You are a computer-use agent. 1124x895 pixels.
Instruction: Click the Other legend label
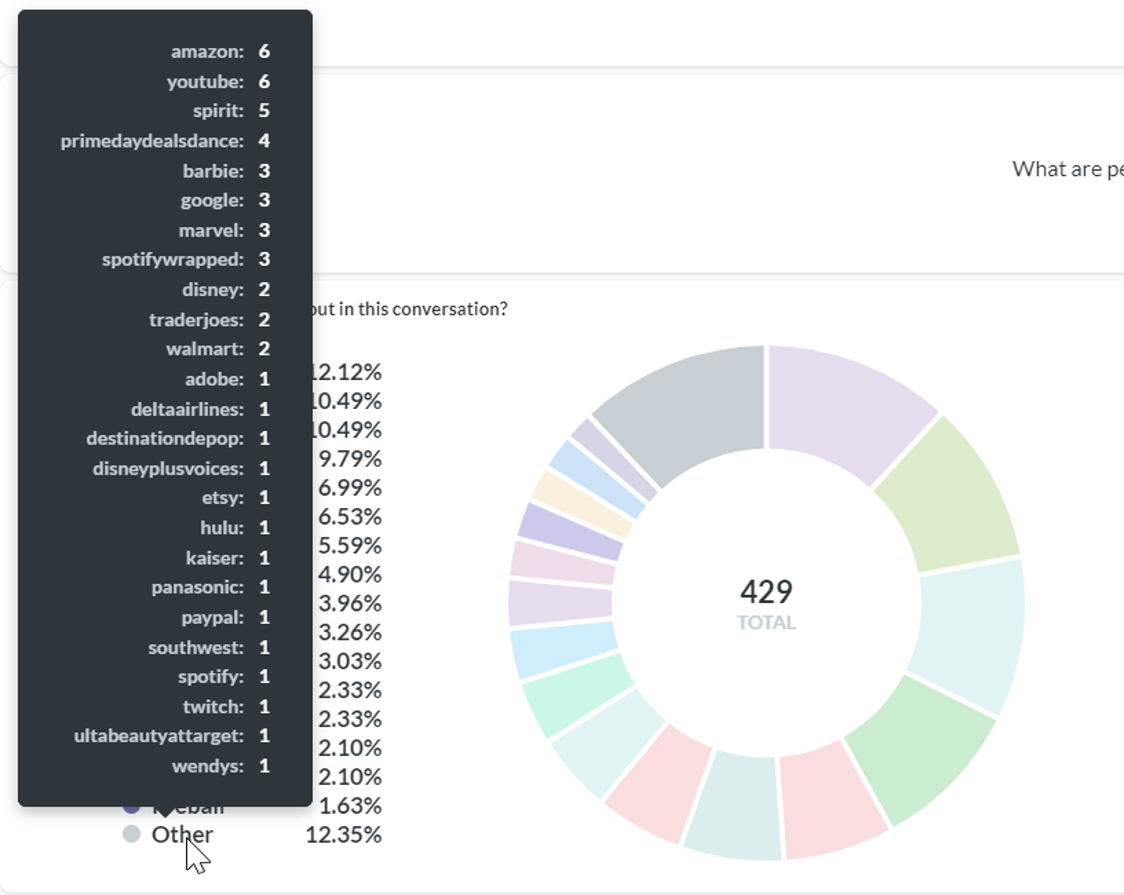click(182, 834)
